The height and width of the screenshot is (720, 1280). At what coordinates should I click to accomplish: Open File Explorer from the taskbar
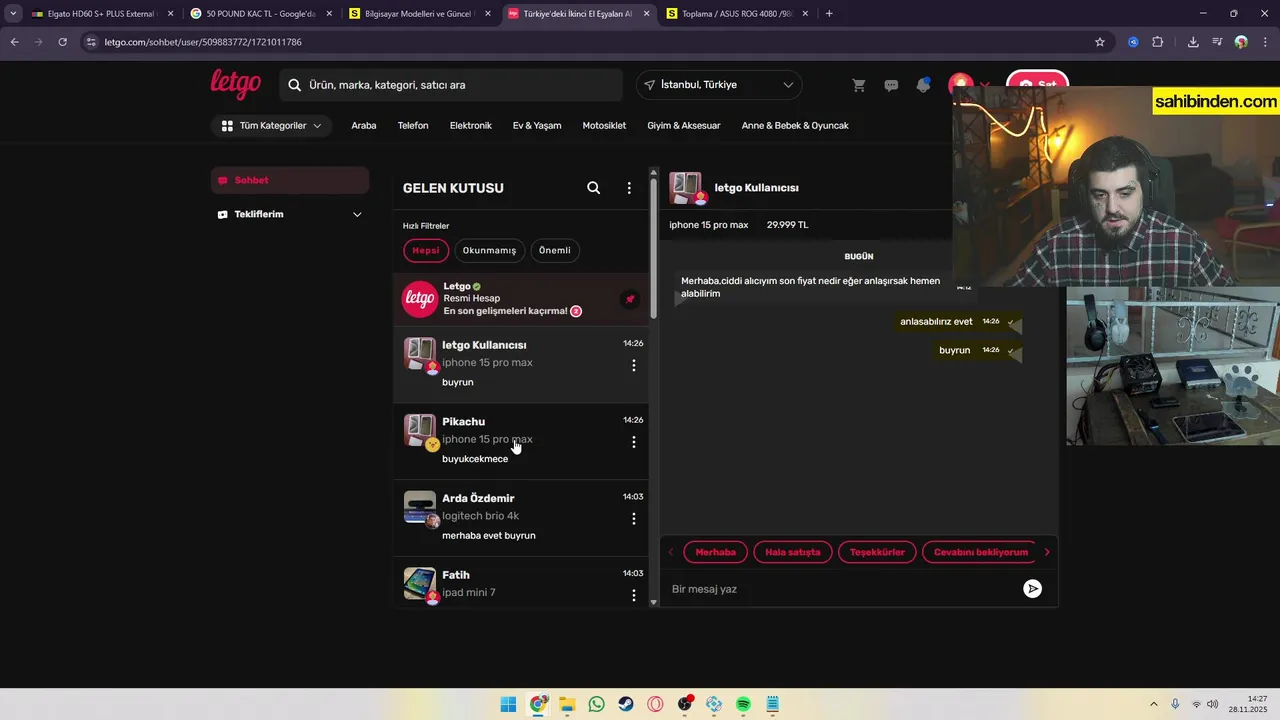point(567,704)
